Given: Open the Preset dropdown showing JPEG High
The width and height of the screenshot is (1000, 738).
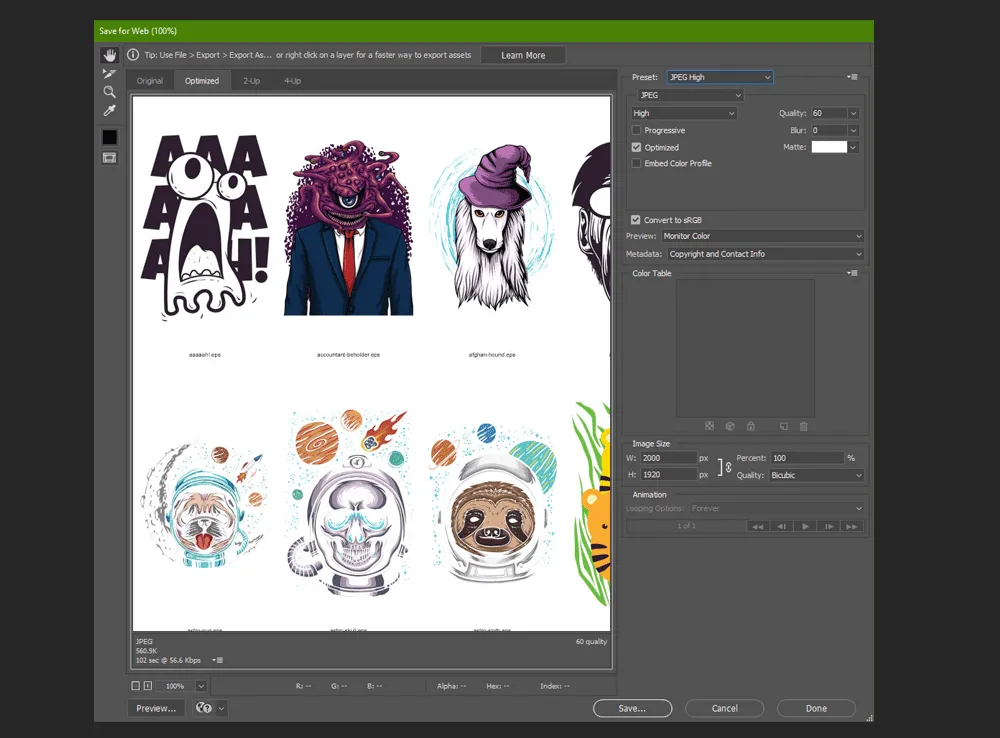Looking at the screenshot, I should tap(720, 77).
